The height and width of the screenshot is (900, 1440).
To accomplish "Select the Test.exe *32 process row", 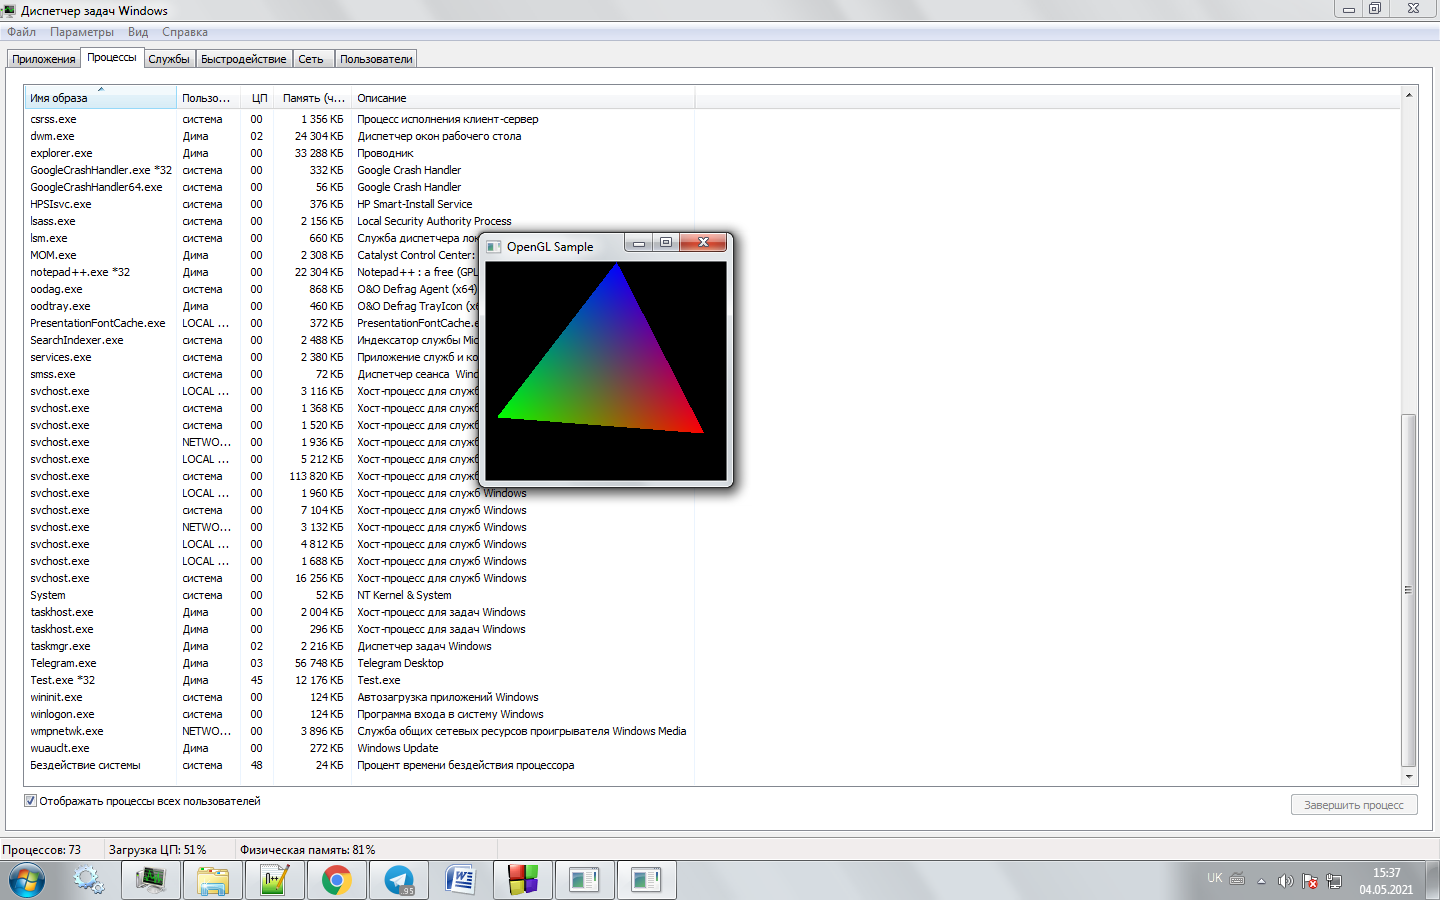I will tap(360, 680).
